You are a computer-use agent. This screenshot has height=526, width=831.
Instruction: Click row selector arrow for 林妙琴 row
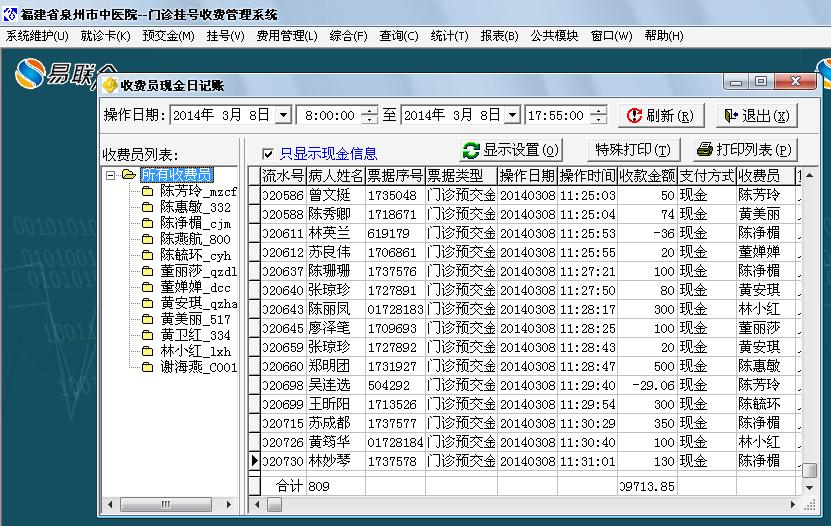coord(254,461)
